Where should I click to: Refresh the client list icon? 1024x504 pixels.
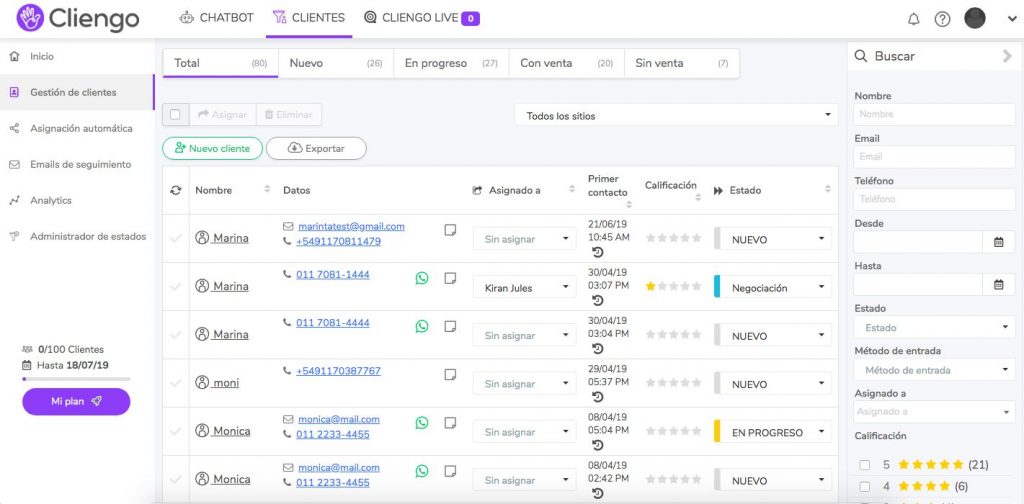pyautogui.click(x=176, y=190)
